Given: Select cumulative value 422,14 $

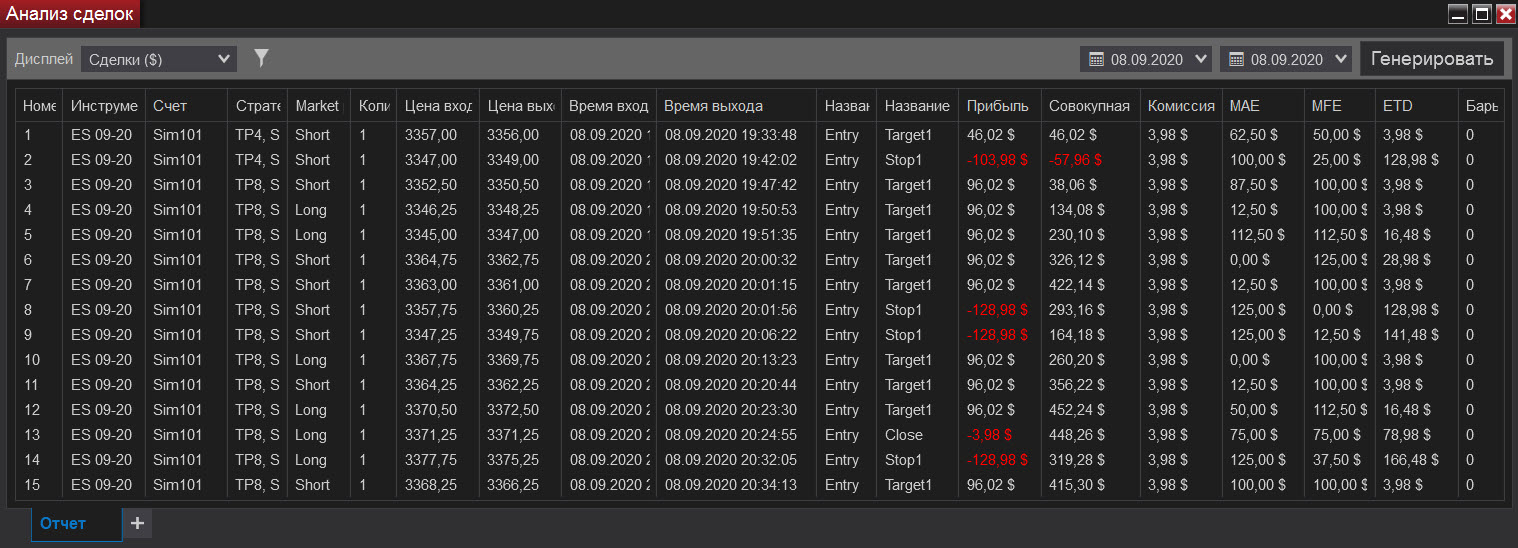Looking at the screenshot, I should coord(1077,285).
